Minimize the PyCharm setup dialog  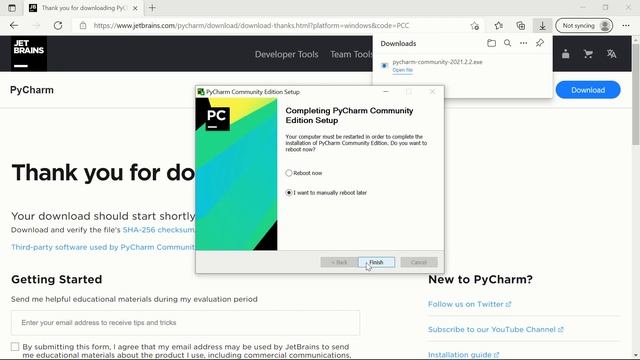coord(386,92)
